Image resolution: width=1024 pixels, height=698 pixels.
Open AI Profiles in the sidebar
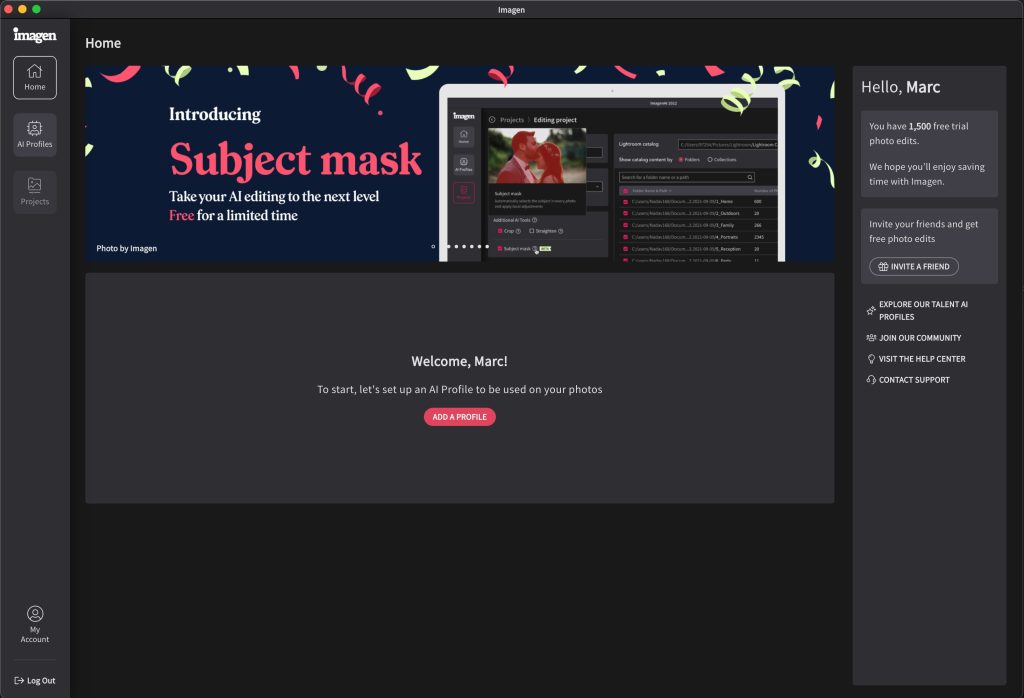35,135
